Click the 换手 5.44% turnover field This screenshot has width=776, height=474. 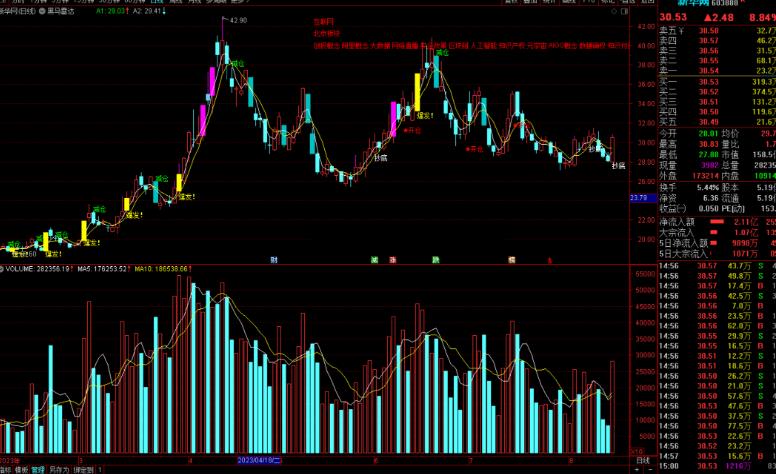point(688,188)
